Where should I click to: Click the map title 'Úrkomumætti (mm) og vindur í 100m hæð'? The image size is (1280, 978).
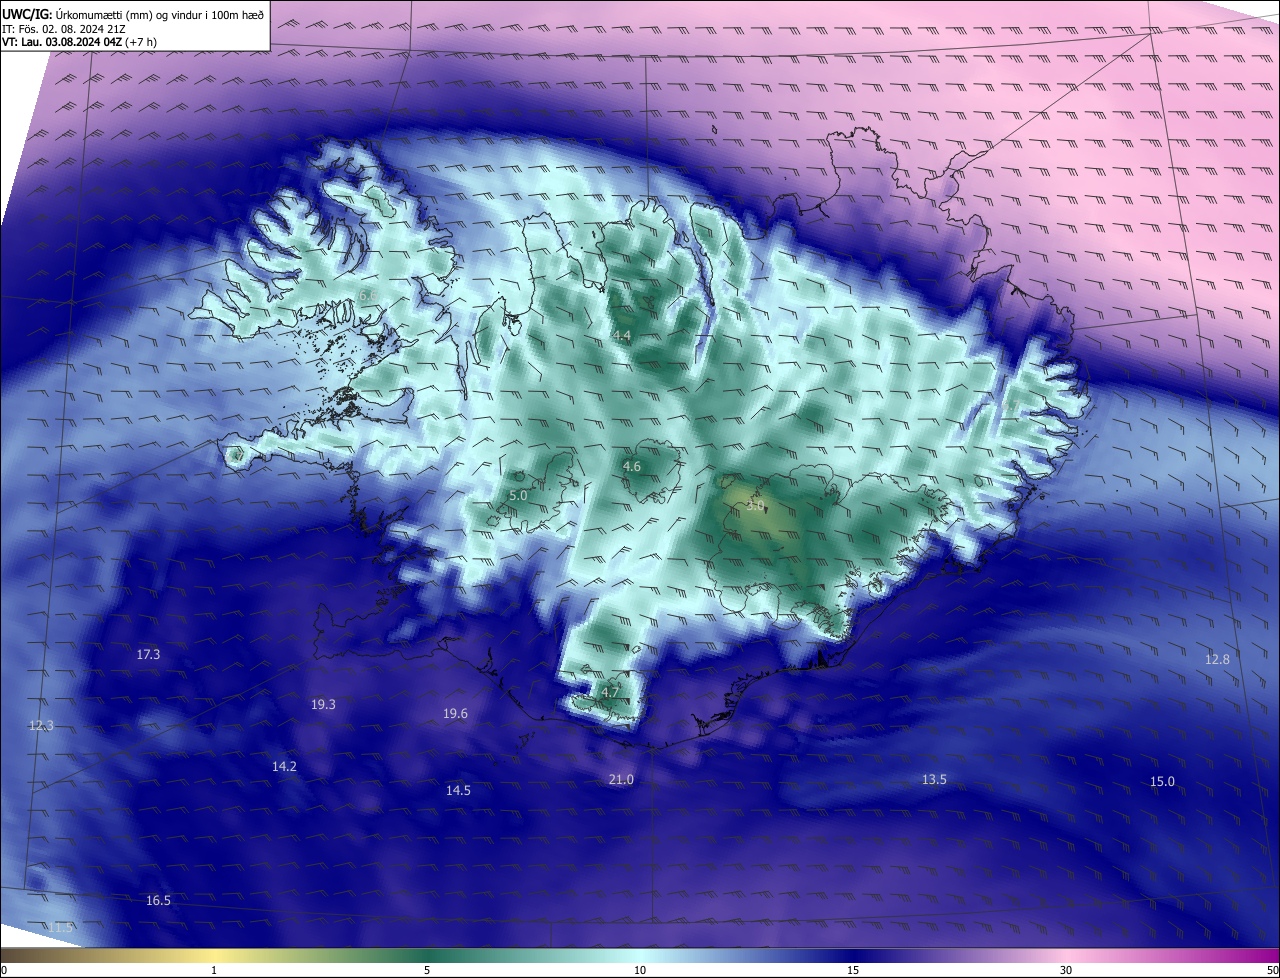159,14
